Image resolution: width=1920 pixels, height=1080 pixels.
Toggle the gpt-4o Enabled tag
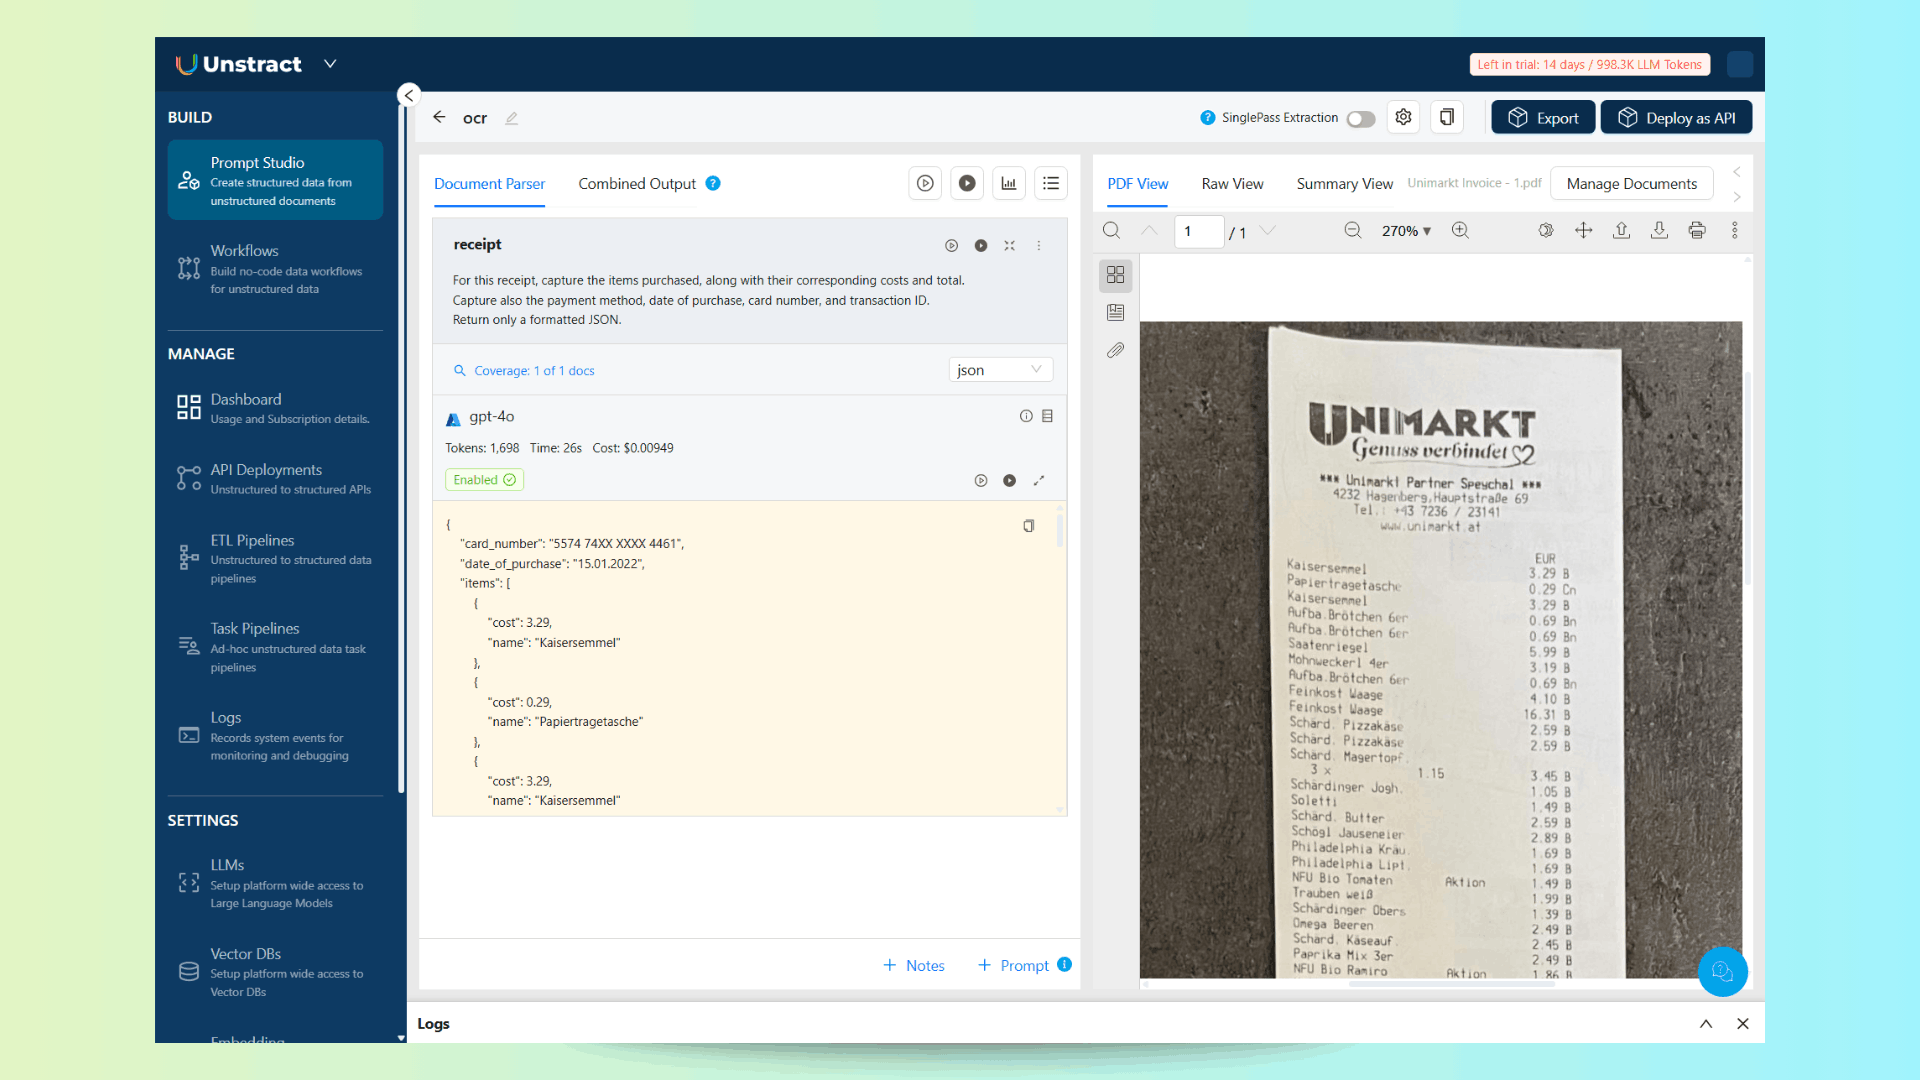(x=484, y=480)
